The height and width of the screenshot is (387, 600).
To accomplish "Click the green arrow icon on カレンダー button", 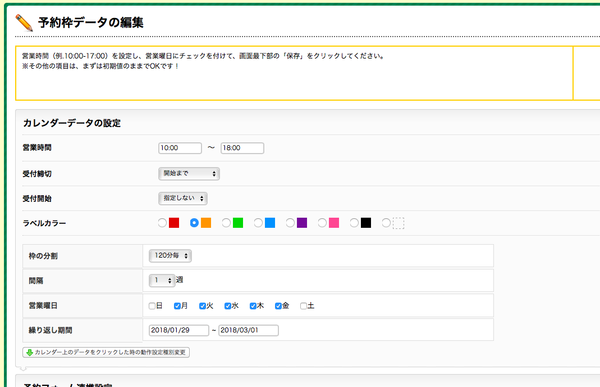I will [29, 352].
